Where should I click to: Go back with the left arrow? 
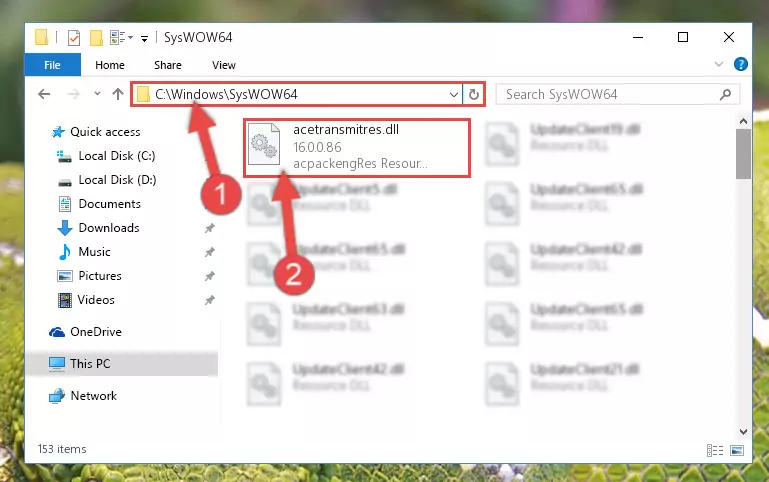coord(44,94)
